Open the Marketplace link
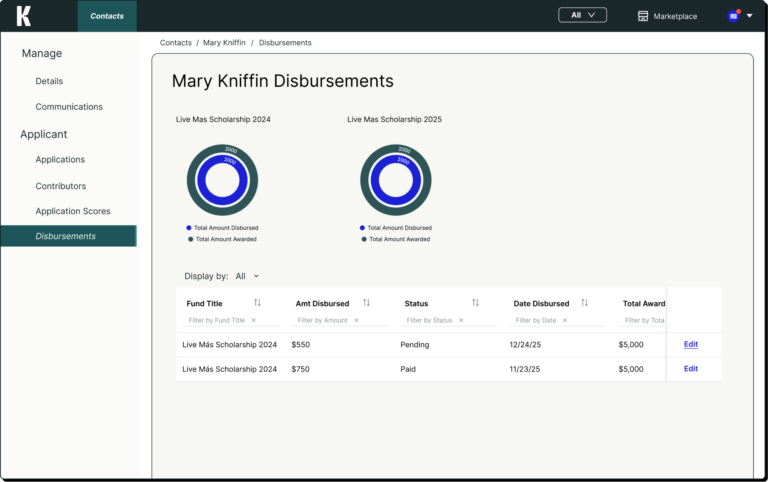768x482 pixels. pos(675,16)
